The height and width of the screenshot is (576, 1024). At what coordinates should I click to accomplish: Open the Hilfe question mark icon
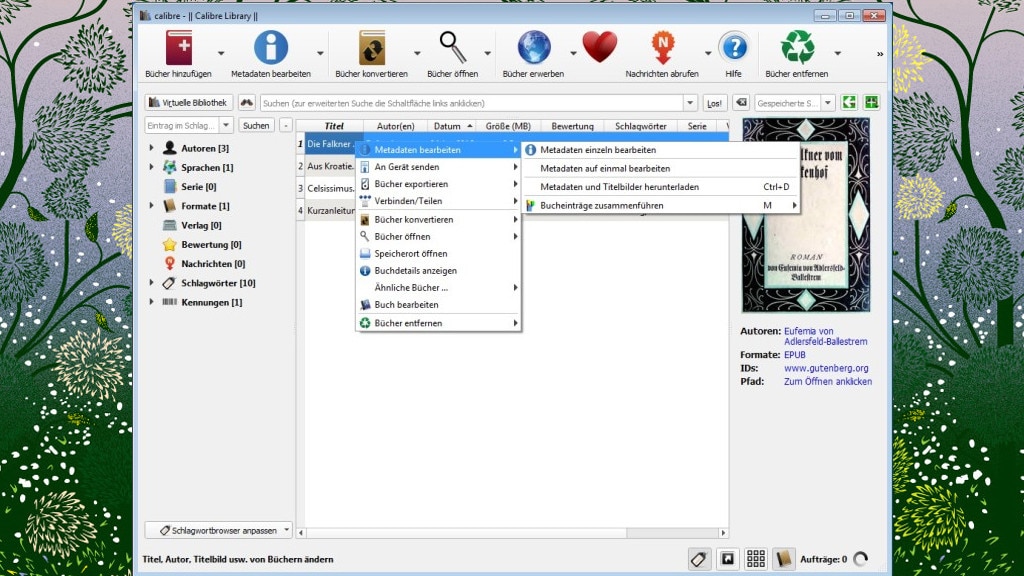tap(734, 48)
